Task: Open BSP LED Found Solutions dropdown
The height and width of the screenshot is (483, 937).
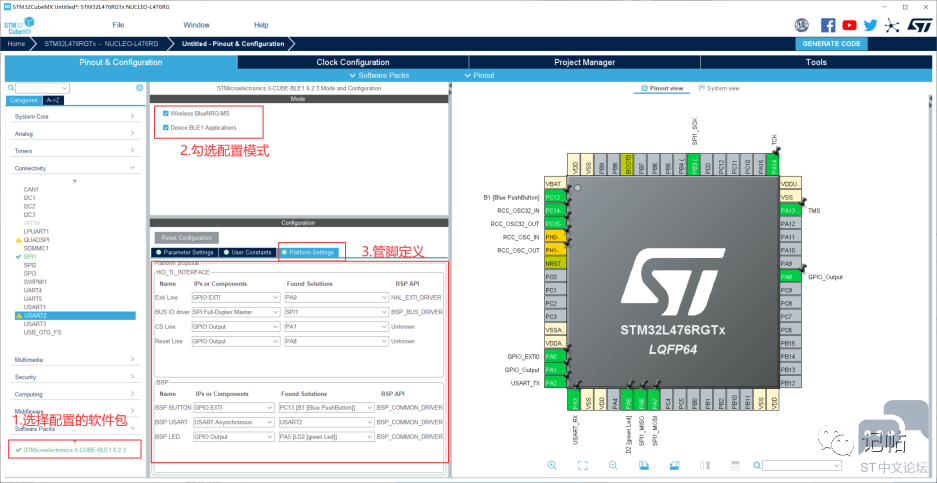Action: [x=326, y=436]
